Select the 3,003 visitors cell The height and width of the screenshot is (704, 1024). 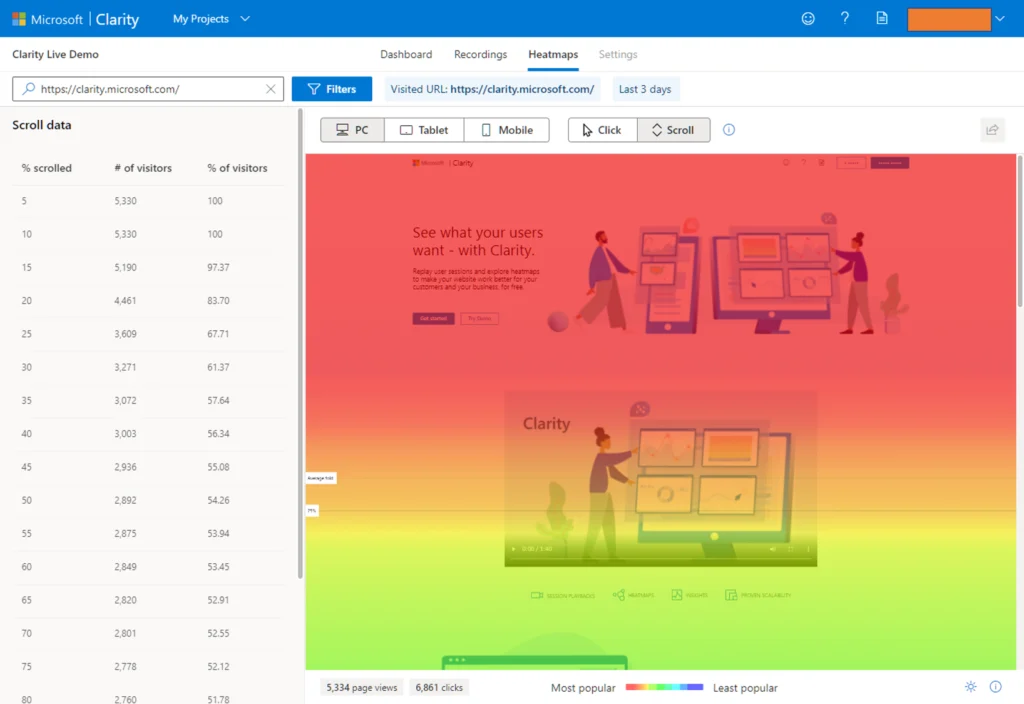[125, 434]
